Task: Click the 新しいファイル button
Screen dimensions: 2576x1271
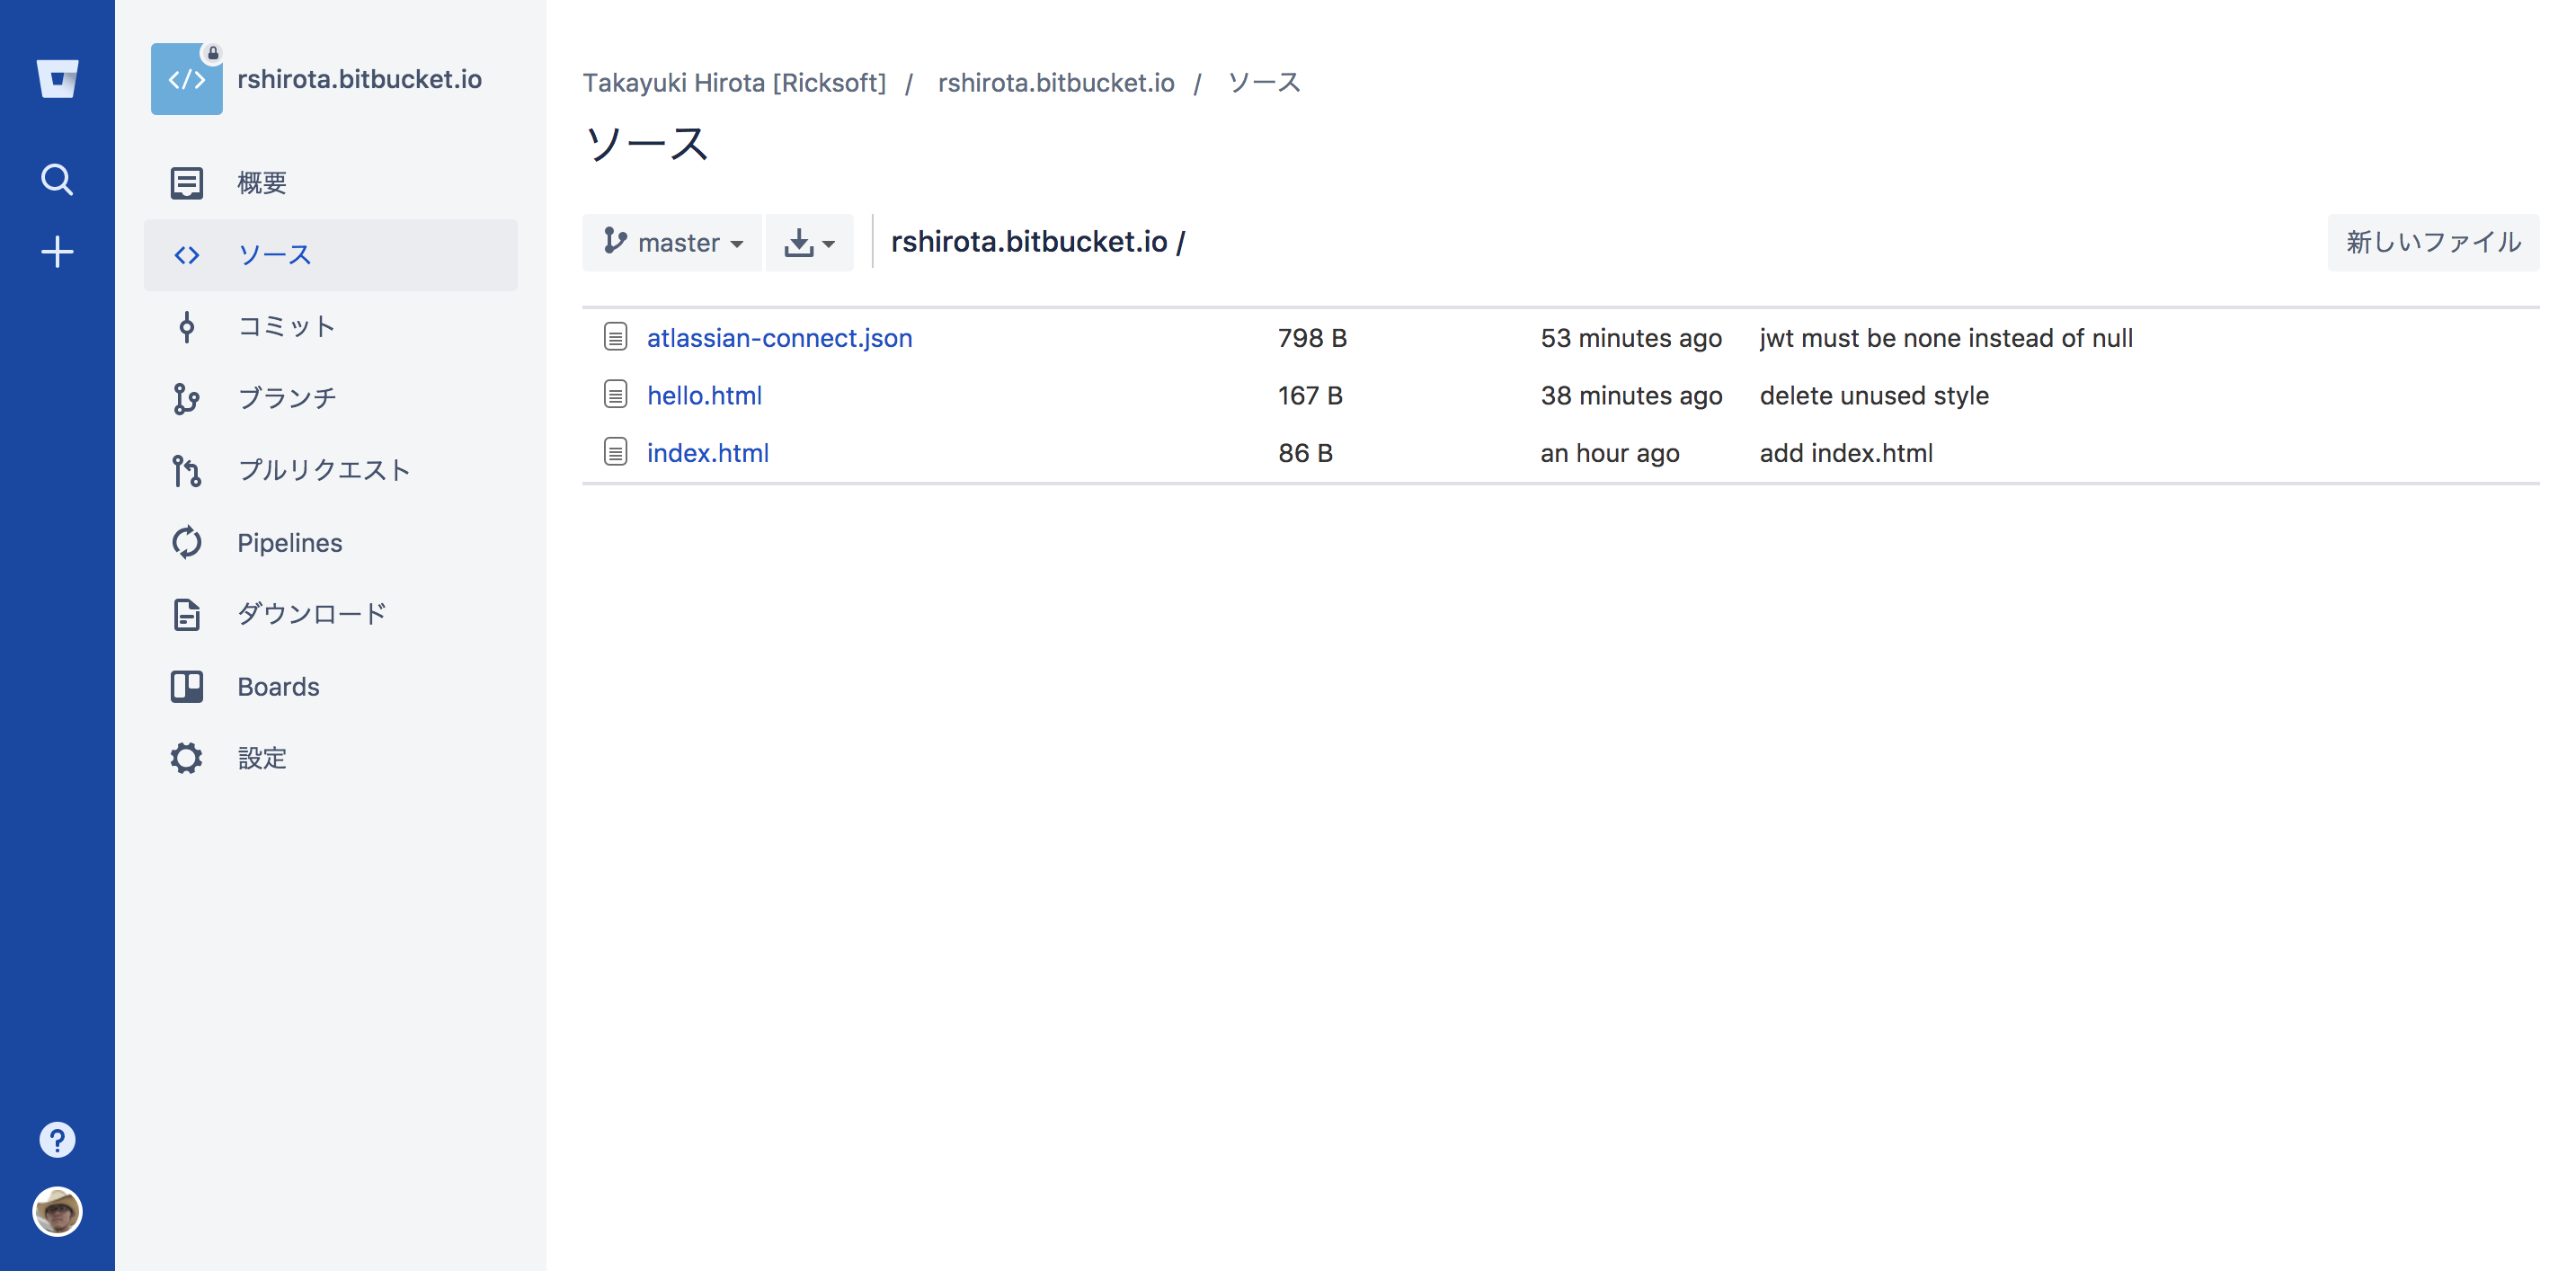Action: pos(2433,242)
